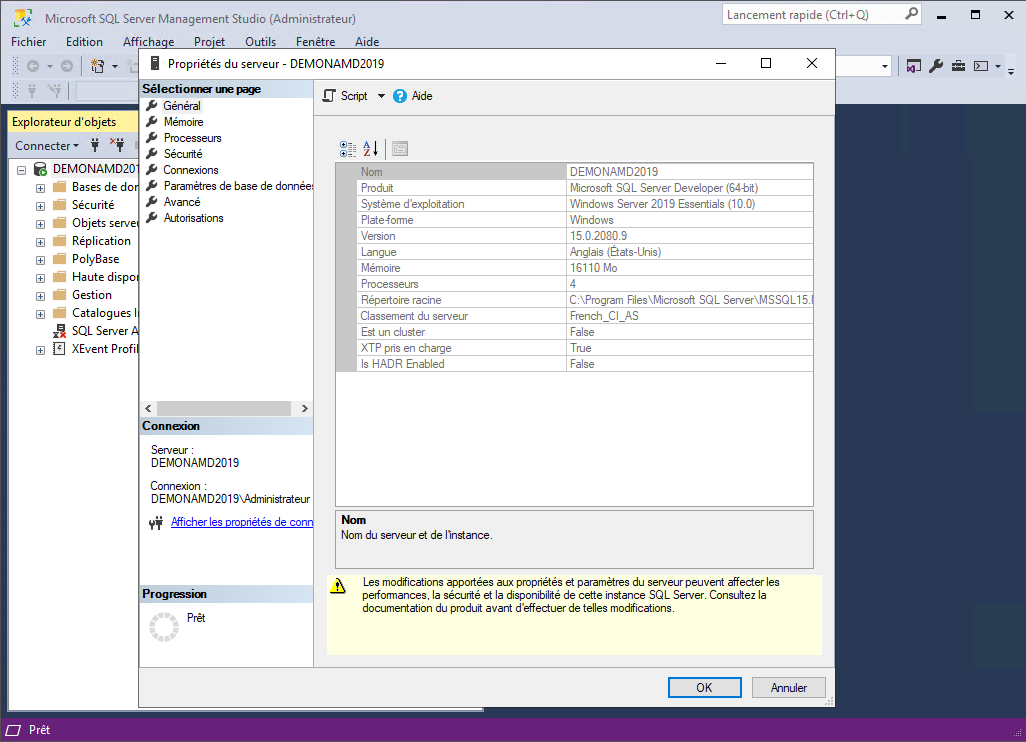Select the Paramètres de base de données page

tap(238, 186)
